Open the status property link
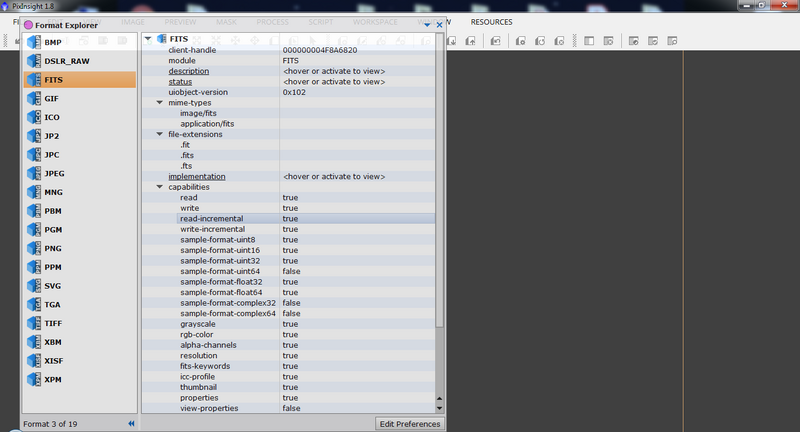This screenshot has height=432, width=800. point(180,82)
